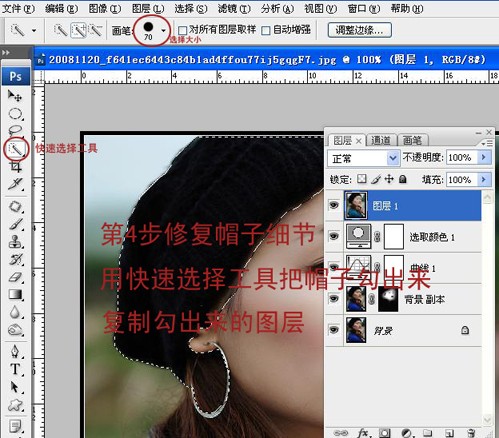Select the Sponge/Dodge tool
This screenshot has height=438, width=499.
[15, 330]
